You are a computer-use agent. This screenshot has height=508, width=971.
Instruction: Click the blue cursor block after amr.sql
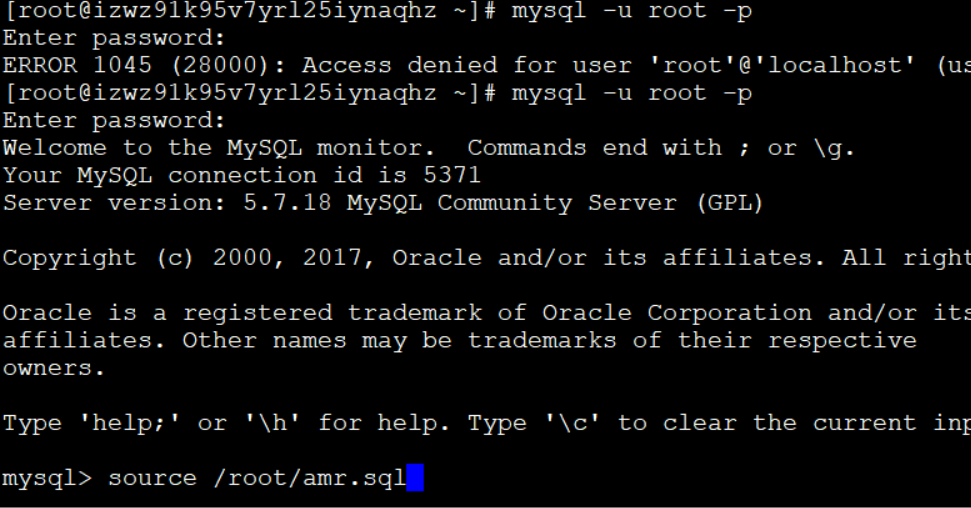point(415,478)
